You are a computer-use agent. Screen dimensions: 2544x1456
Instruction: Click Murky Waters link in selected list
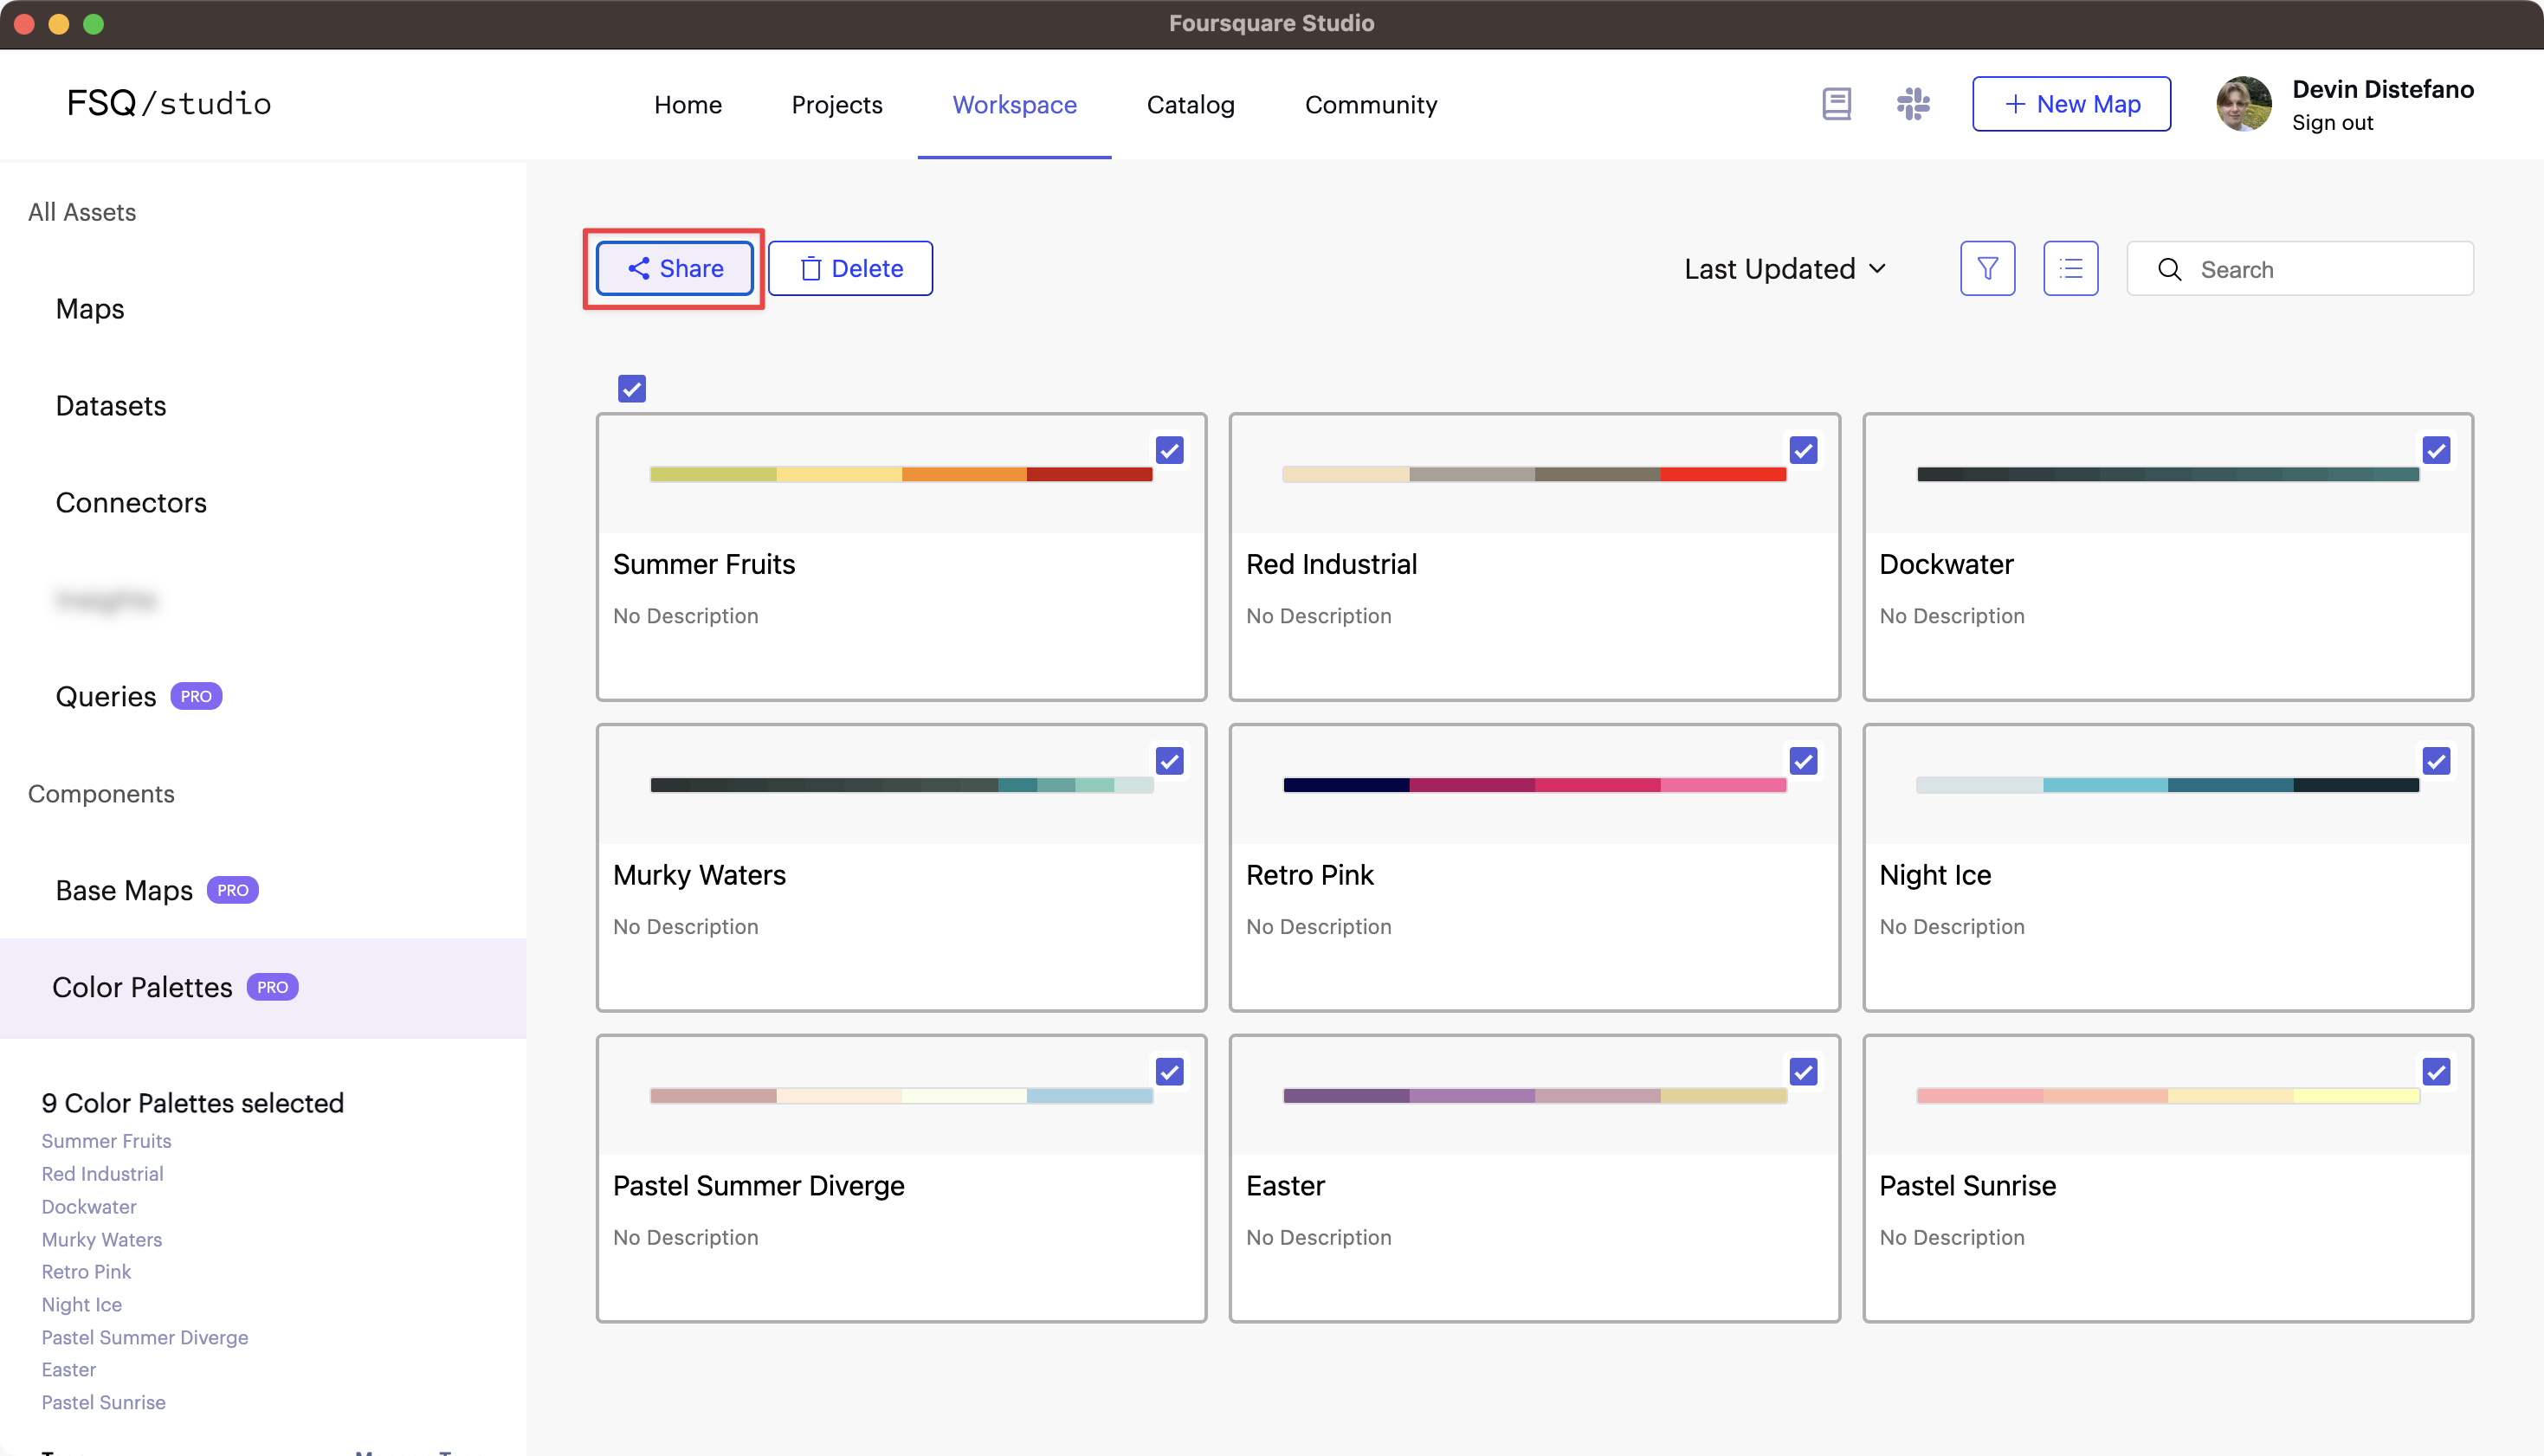pyautogui.click(x=101, y=1239)
